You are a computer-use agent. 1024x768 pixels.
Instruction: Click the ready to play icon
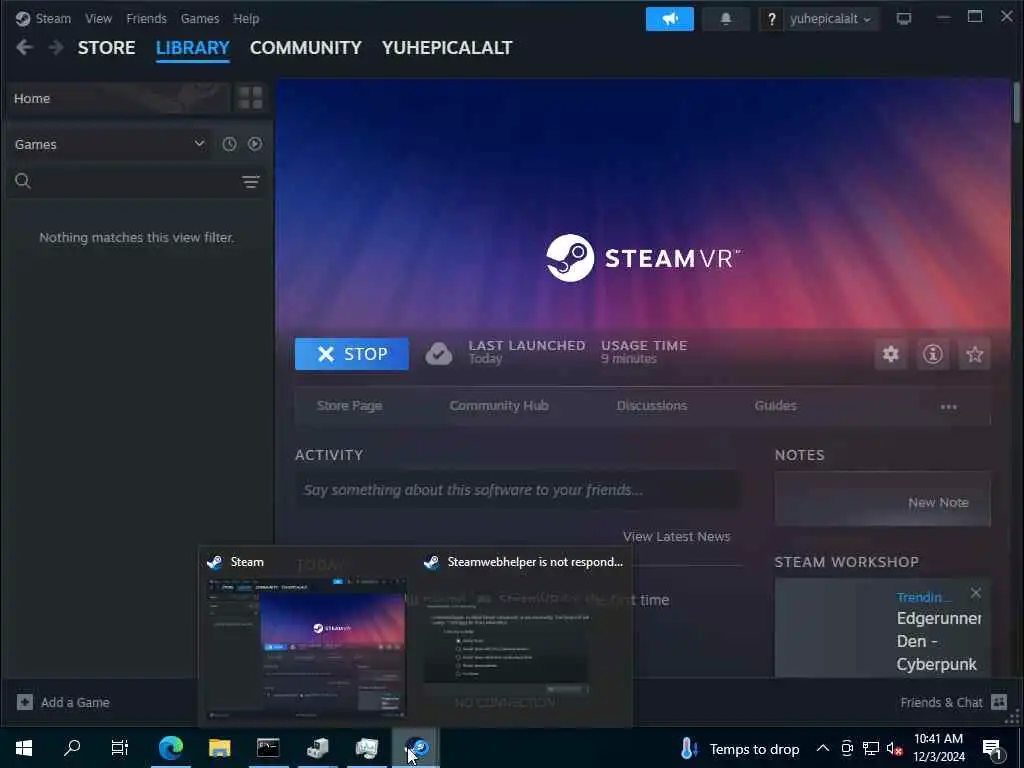[255, 144]
